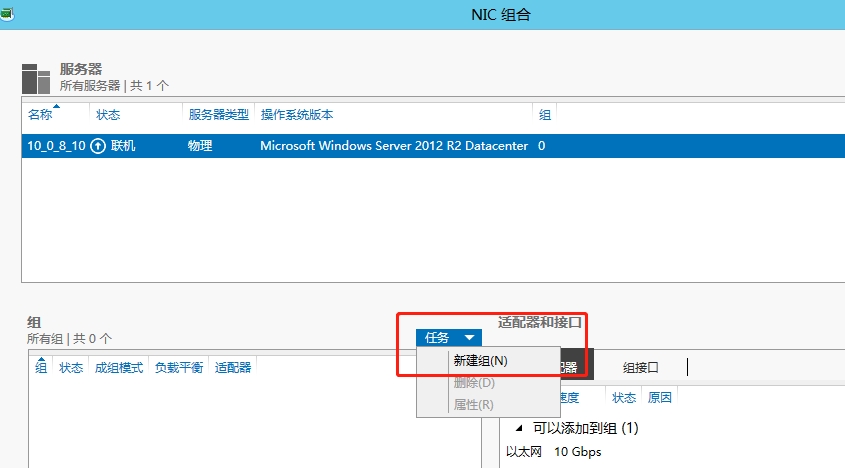Click the 属性(R) menu entry
The image size is (845, 468).
tap(473, 405)
